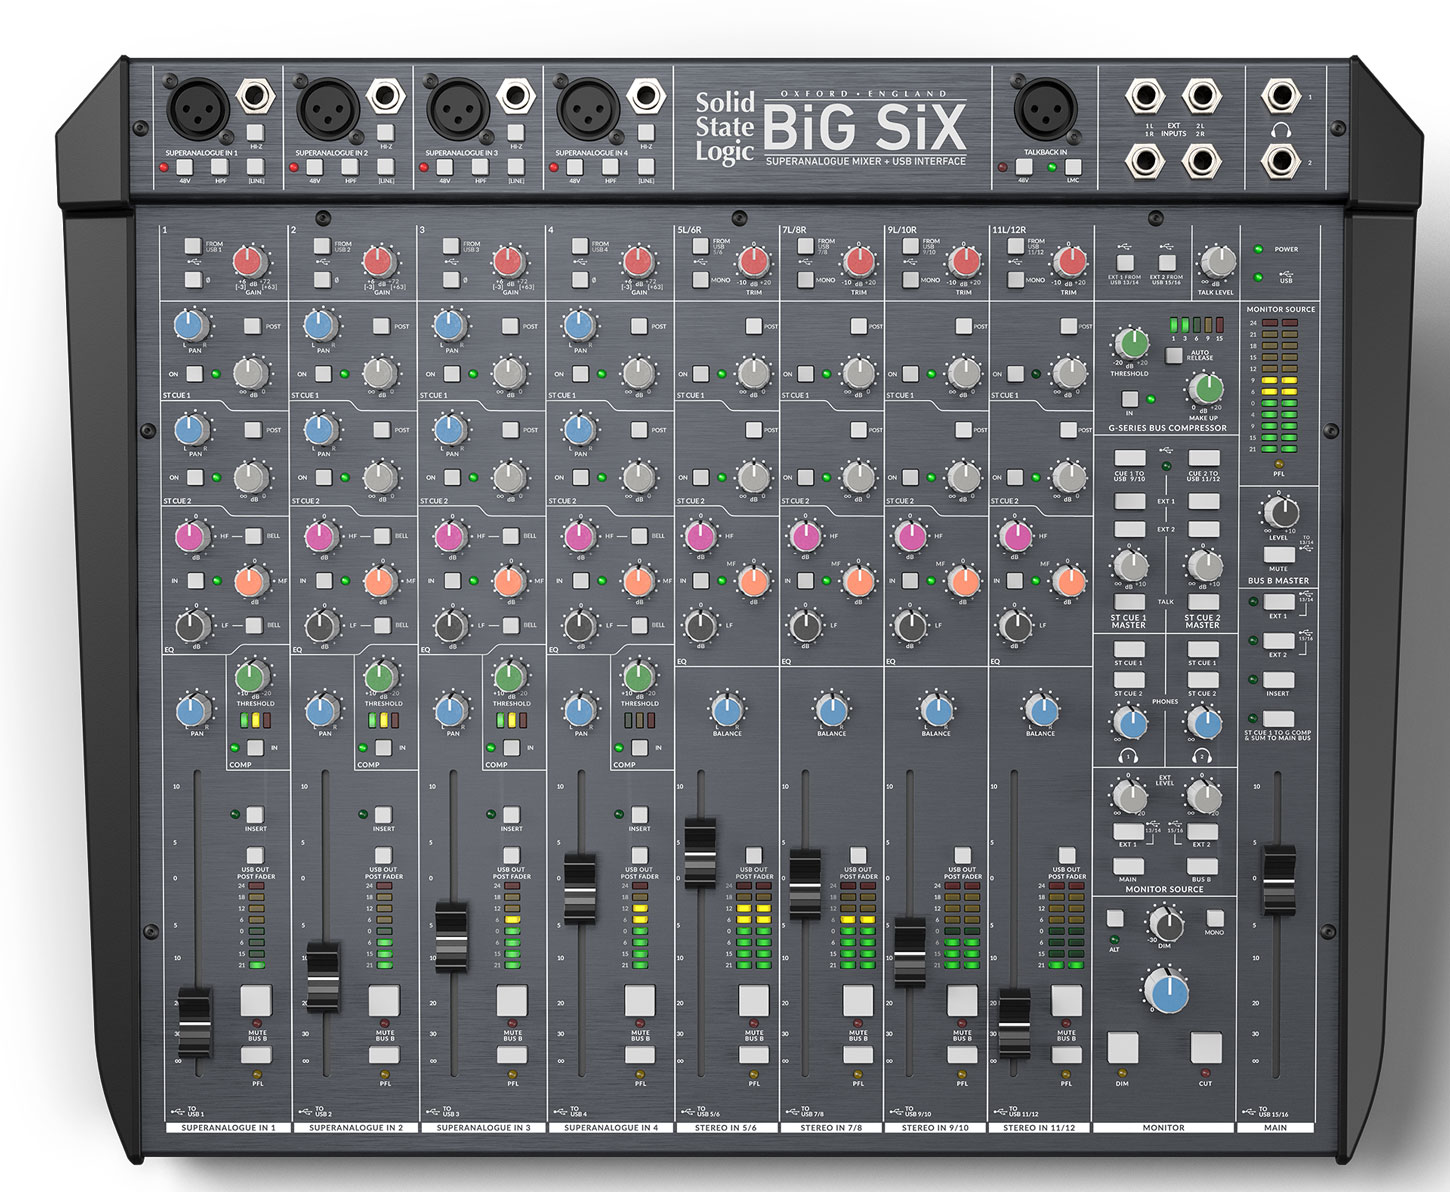
Task: Click the BUS B MASTER LEVEL knob
Action: [x=1281, y=513]
